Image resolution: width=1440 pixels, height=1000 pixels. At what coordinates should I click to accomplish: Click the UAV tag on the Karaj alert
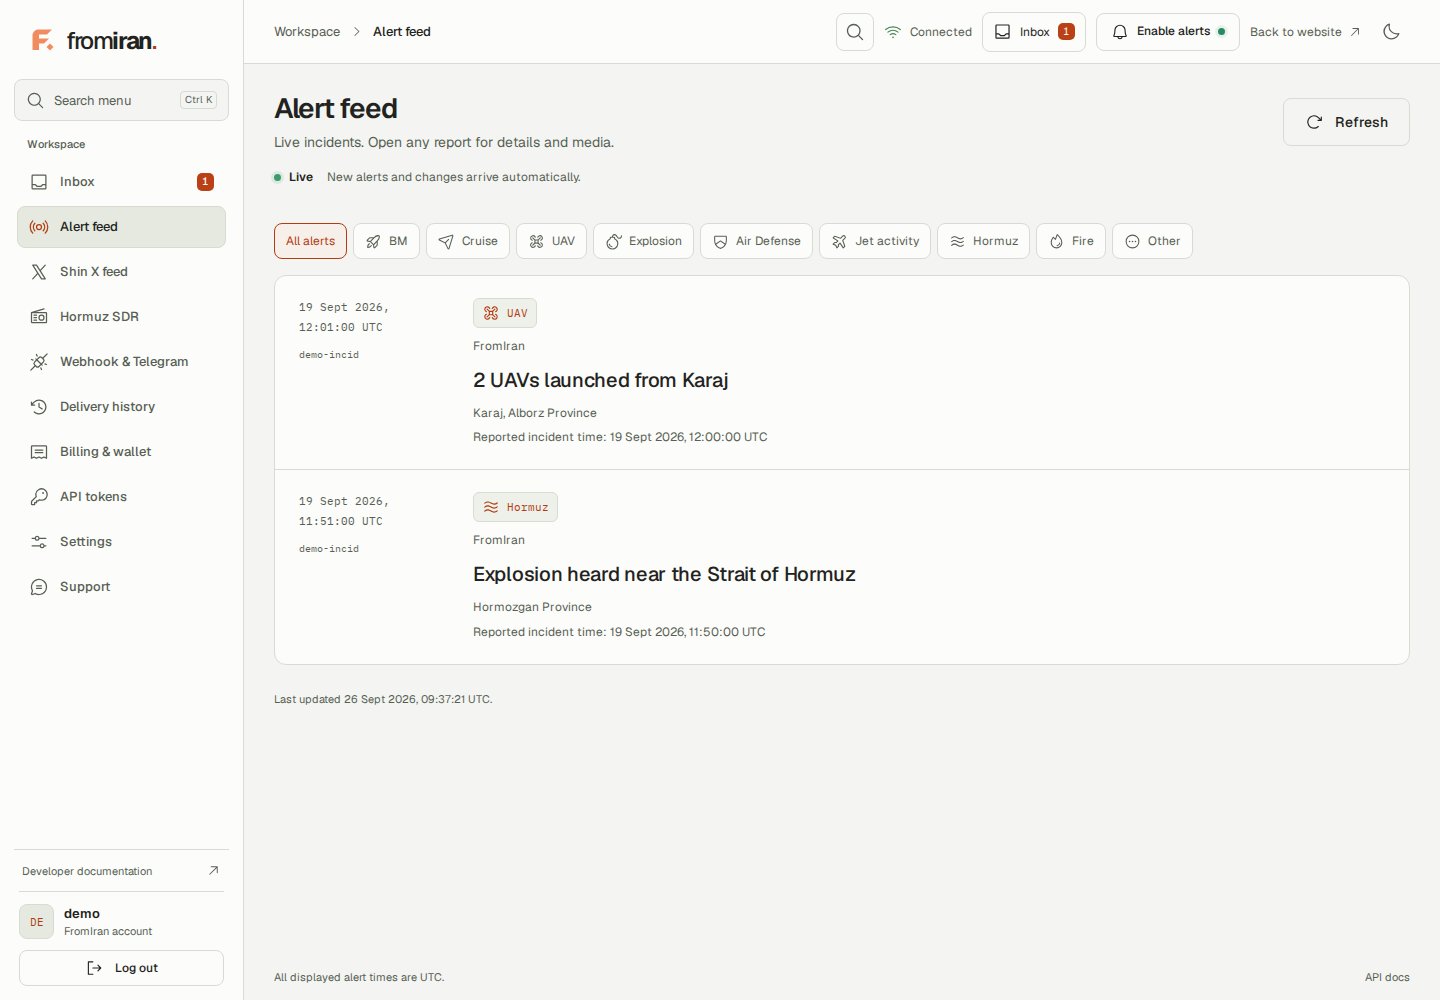[x=505, y=313]
